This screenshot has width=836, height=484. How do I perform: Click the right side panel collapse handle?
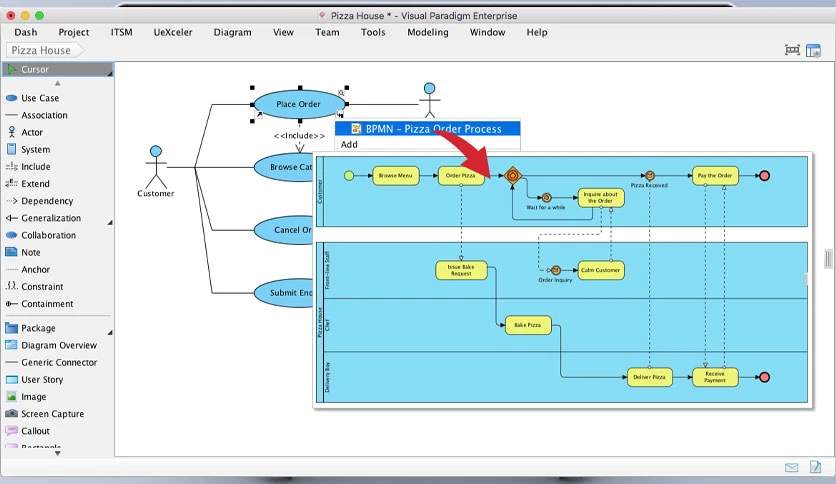click(x=827, y=259)
